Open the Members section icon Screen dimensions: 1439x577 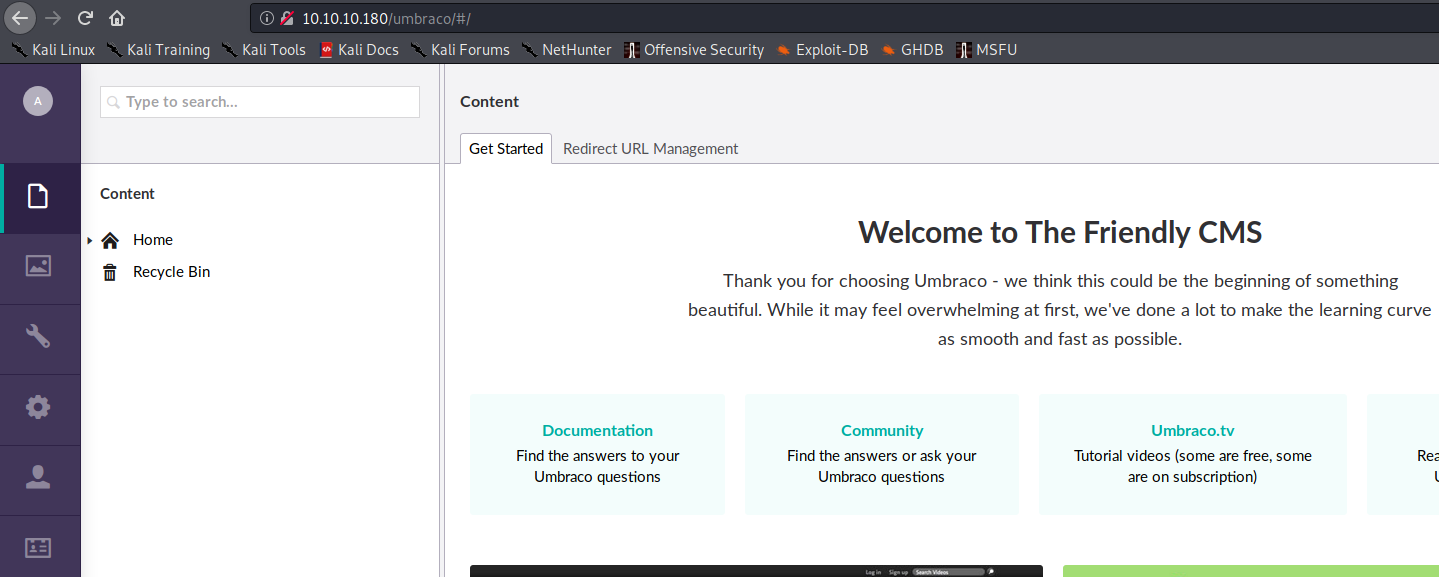coord(40,547)
